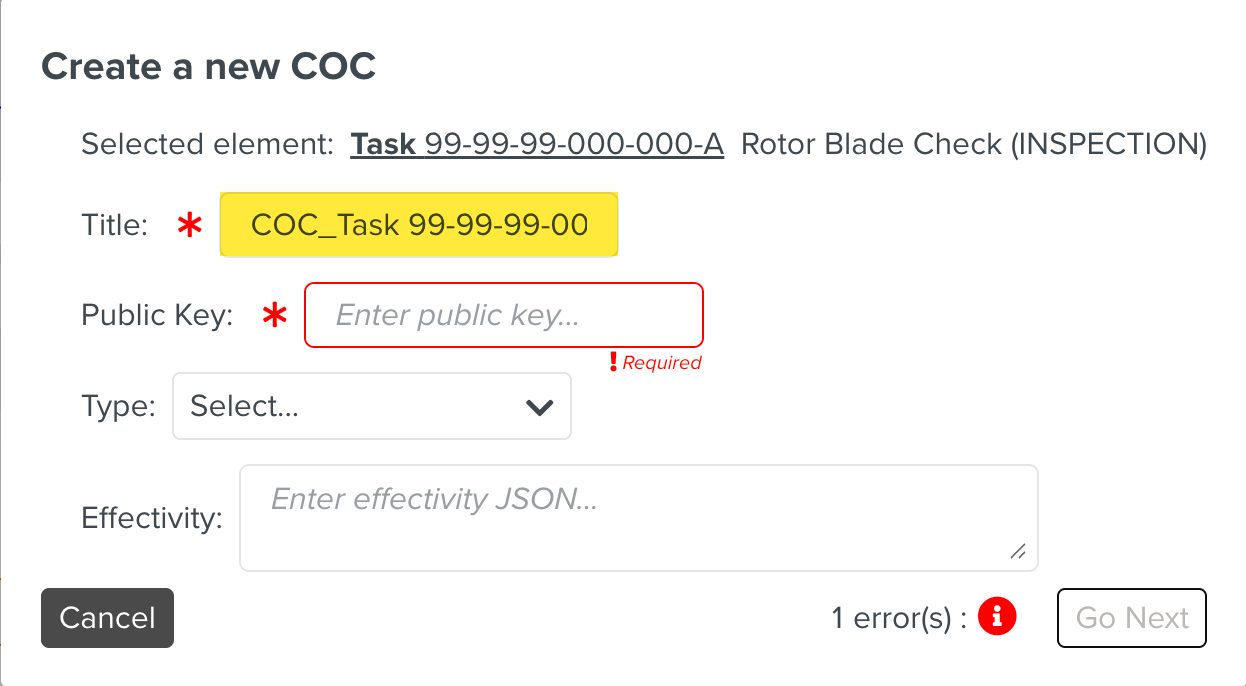Click the "Rotor Blade Check (INSPECTION)" text
The width and height of the screenshot is (1246, 686).
973,145
